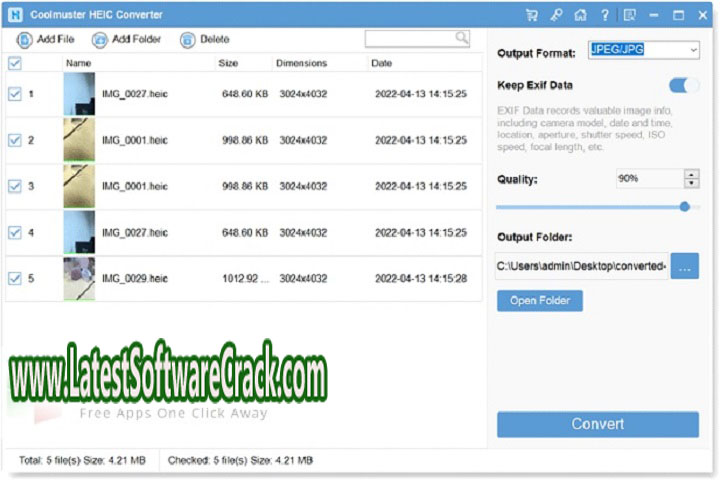Viewport: 720px width, 480px height.
Task: Click the Add Folder toolbar icon
Action: [x=99, y=40]
